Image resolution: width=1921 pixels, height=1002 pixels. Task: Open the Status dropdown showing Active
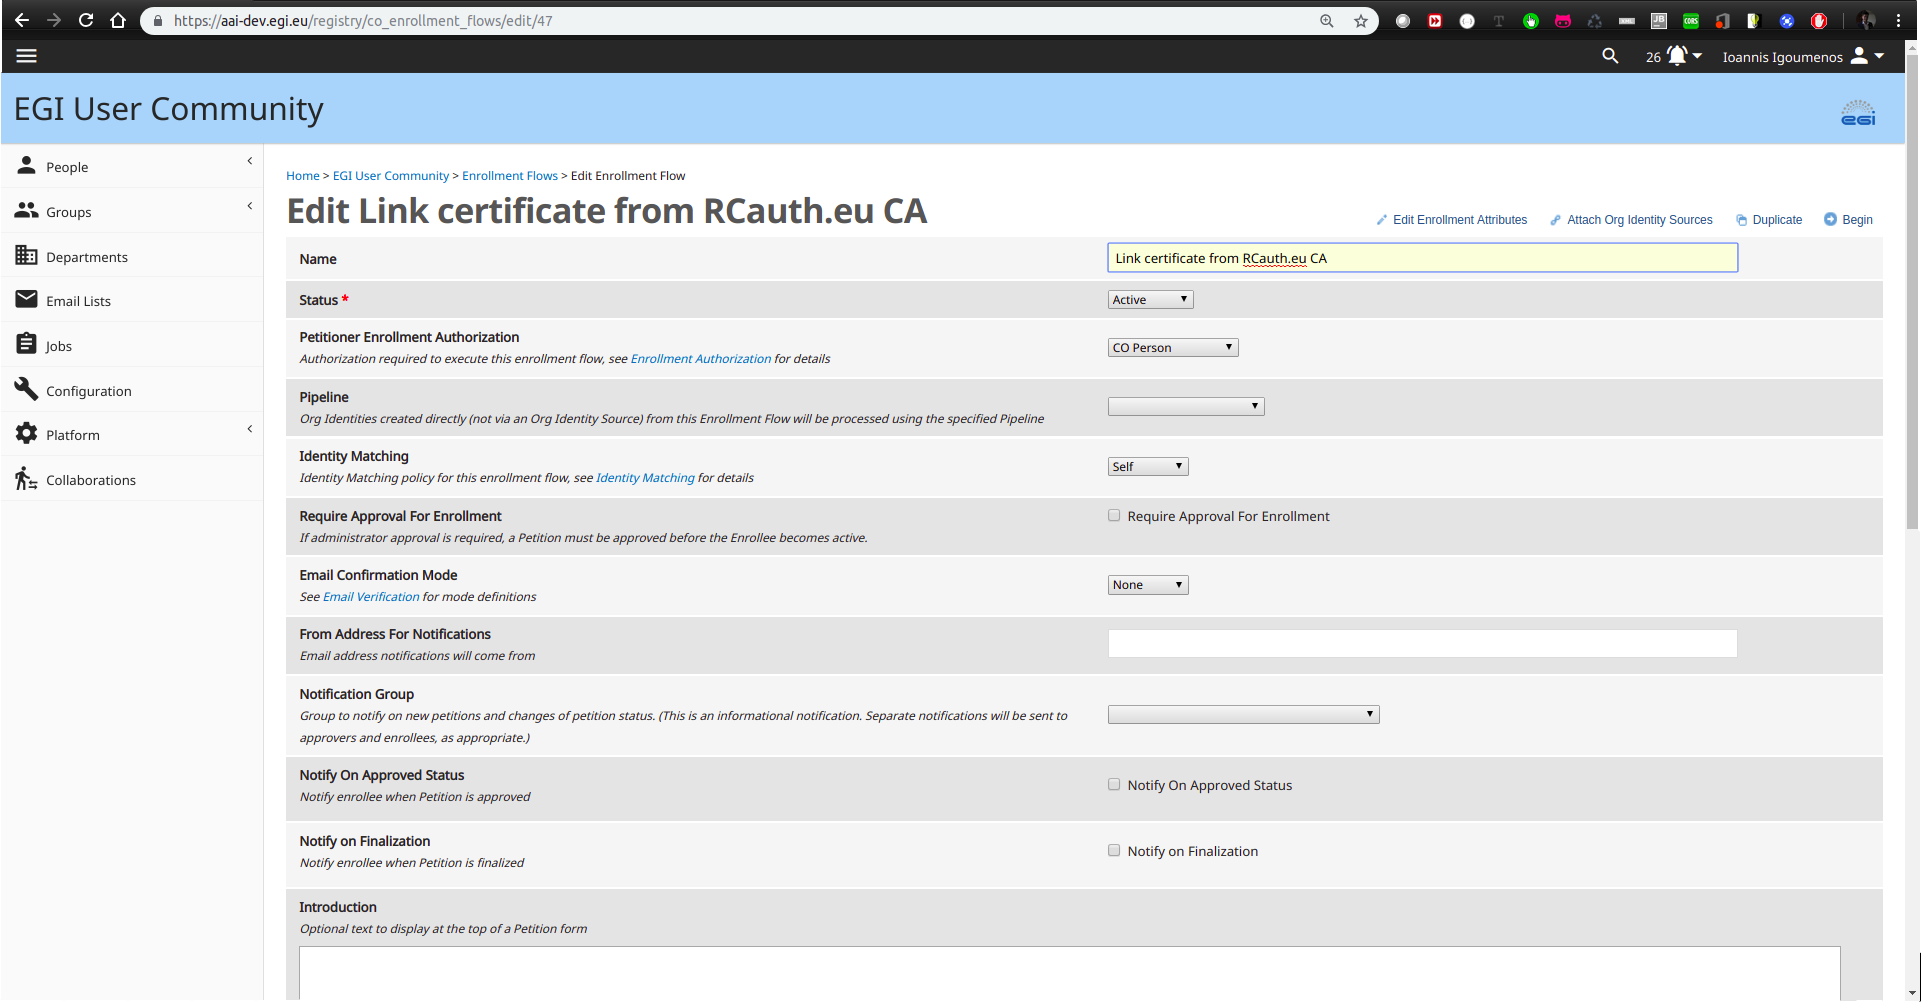1150,300
